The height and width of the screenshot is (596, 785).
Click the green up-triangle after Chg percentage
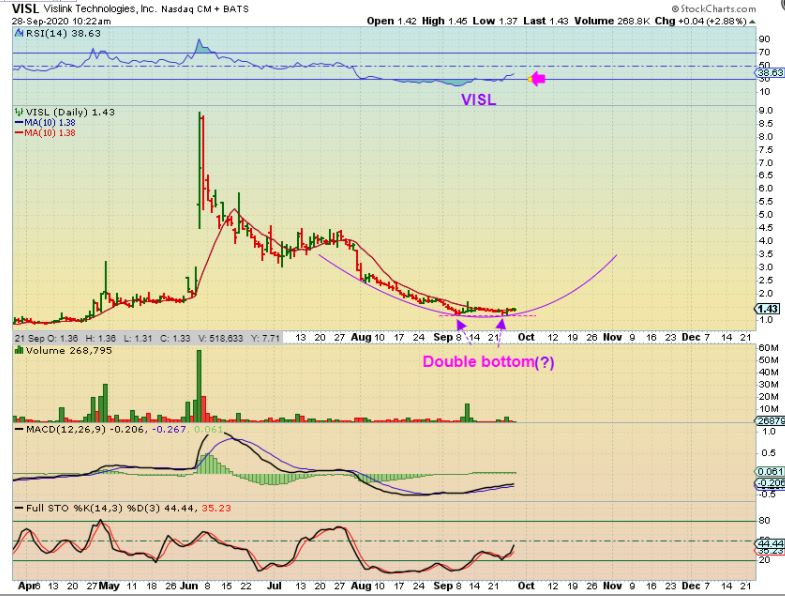[752, 22]
